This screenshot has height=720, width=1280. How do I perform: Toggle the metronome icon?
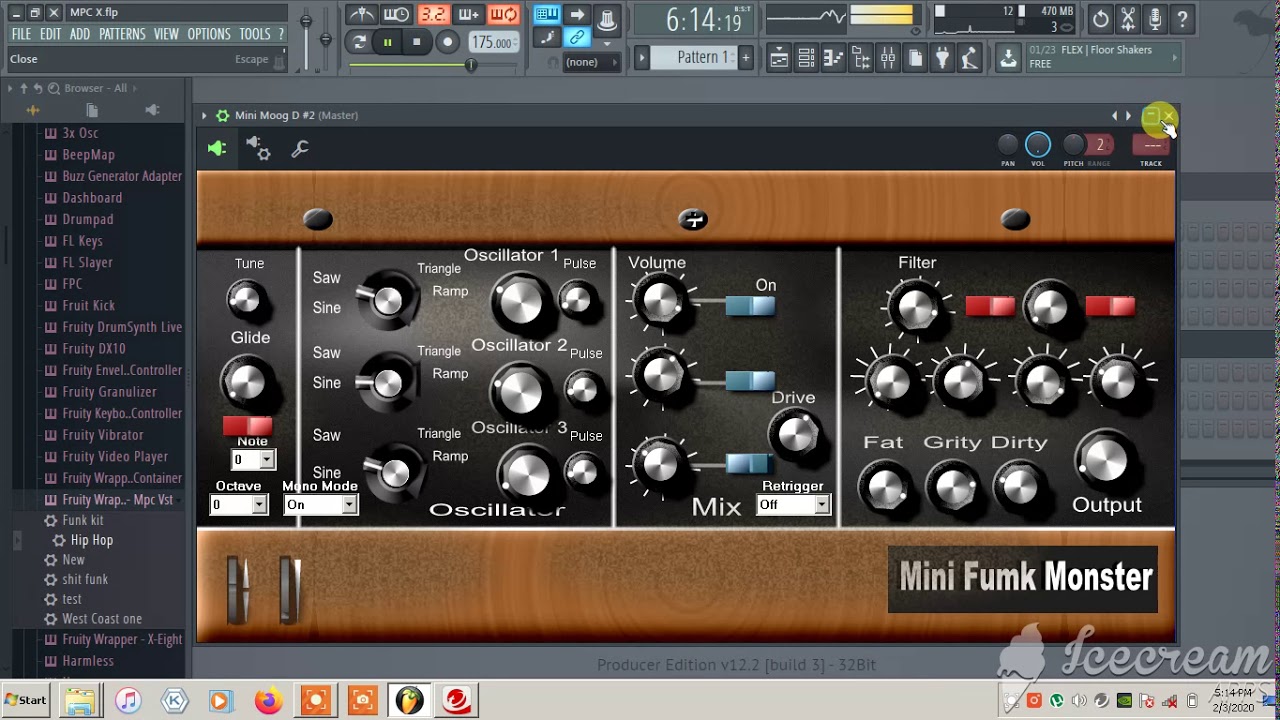pyautogui.click(x=361, y=15)
